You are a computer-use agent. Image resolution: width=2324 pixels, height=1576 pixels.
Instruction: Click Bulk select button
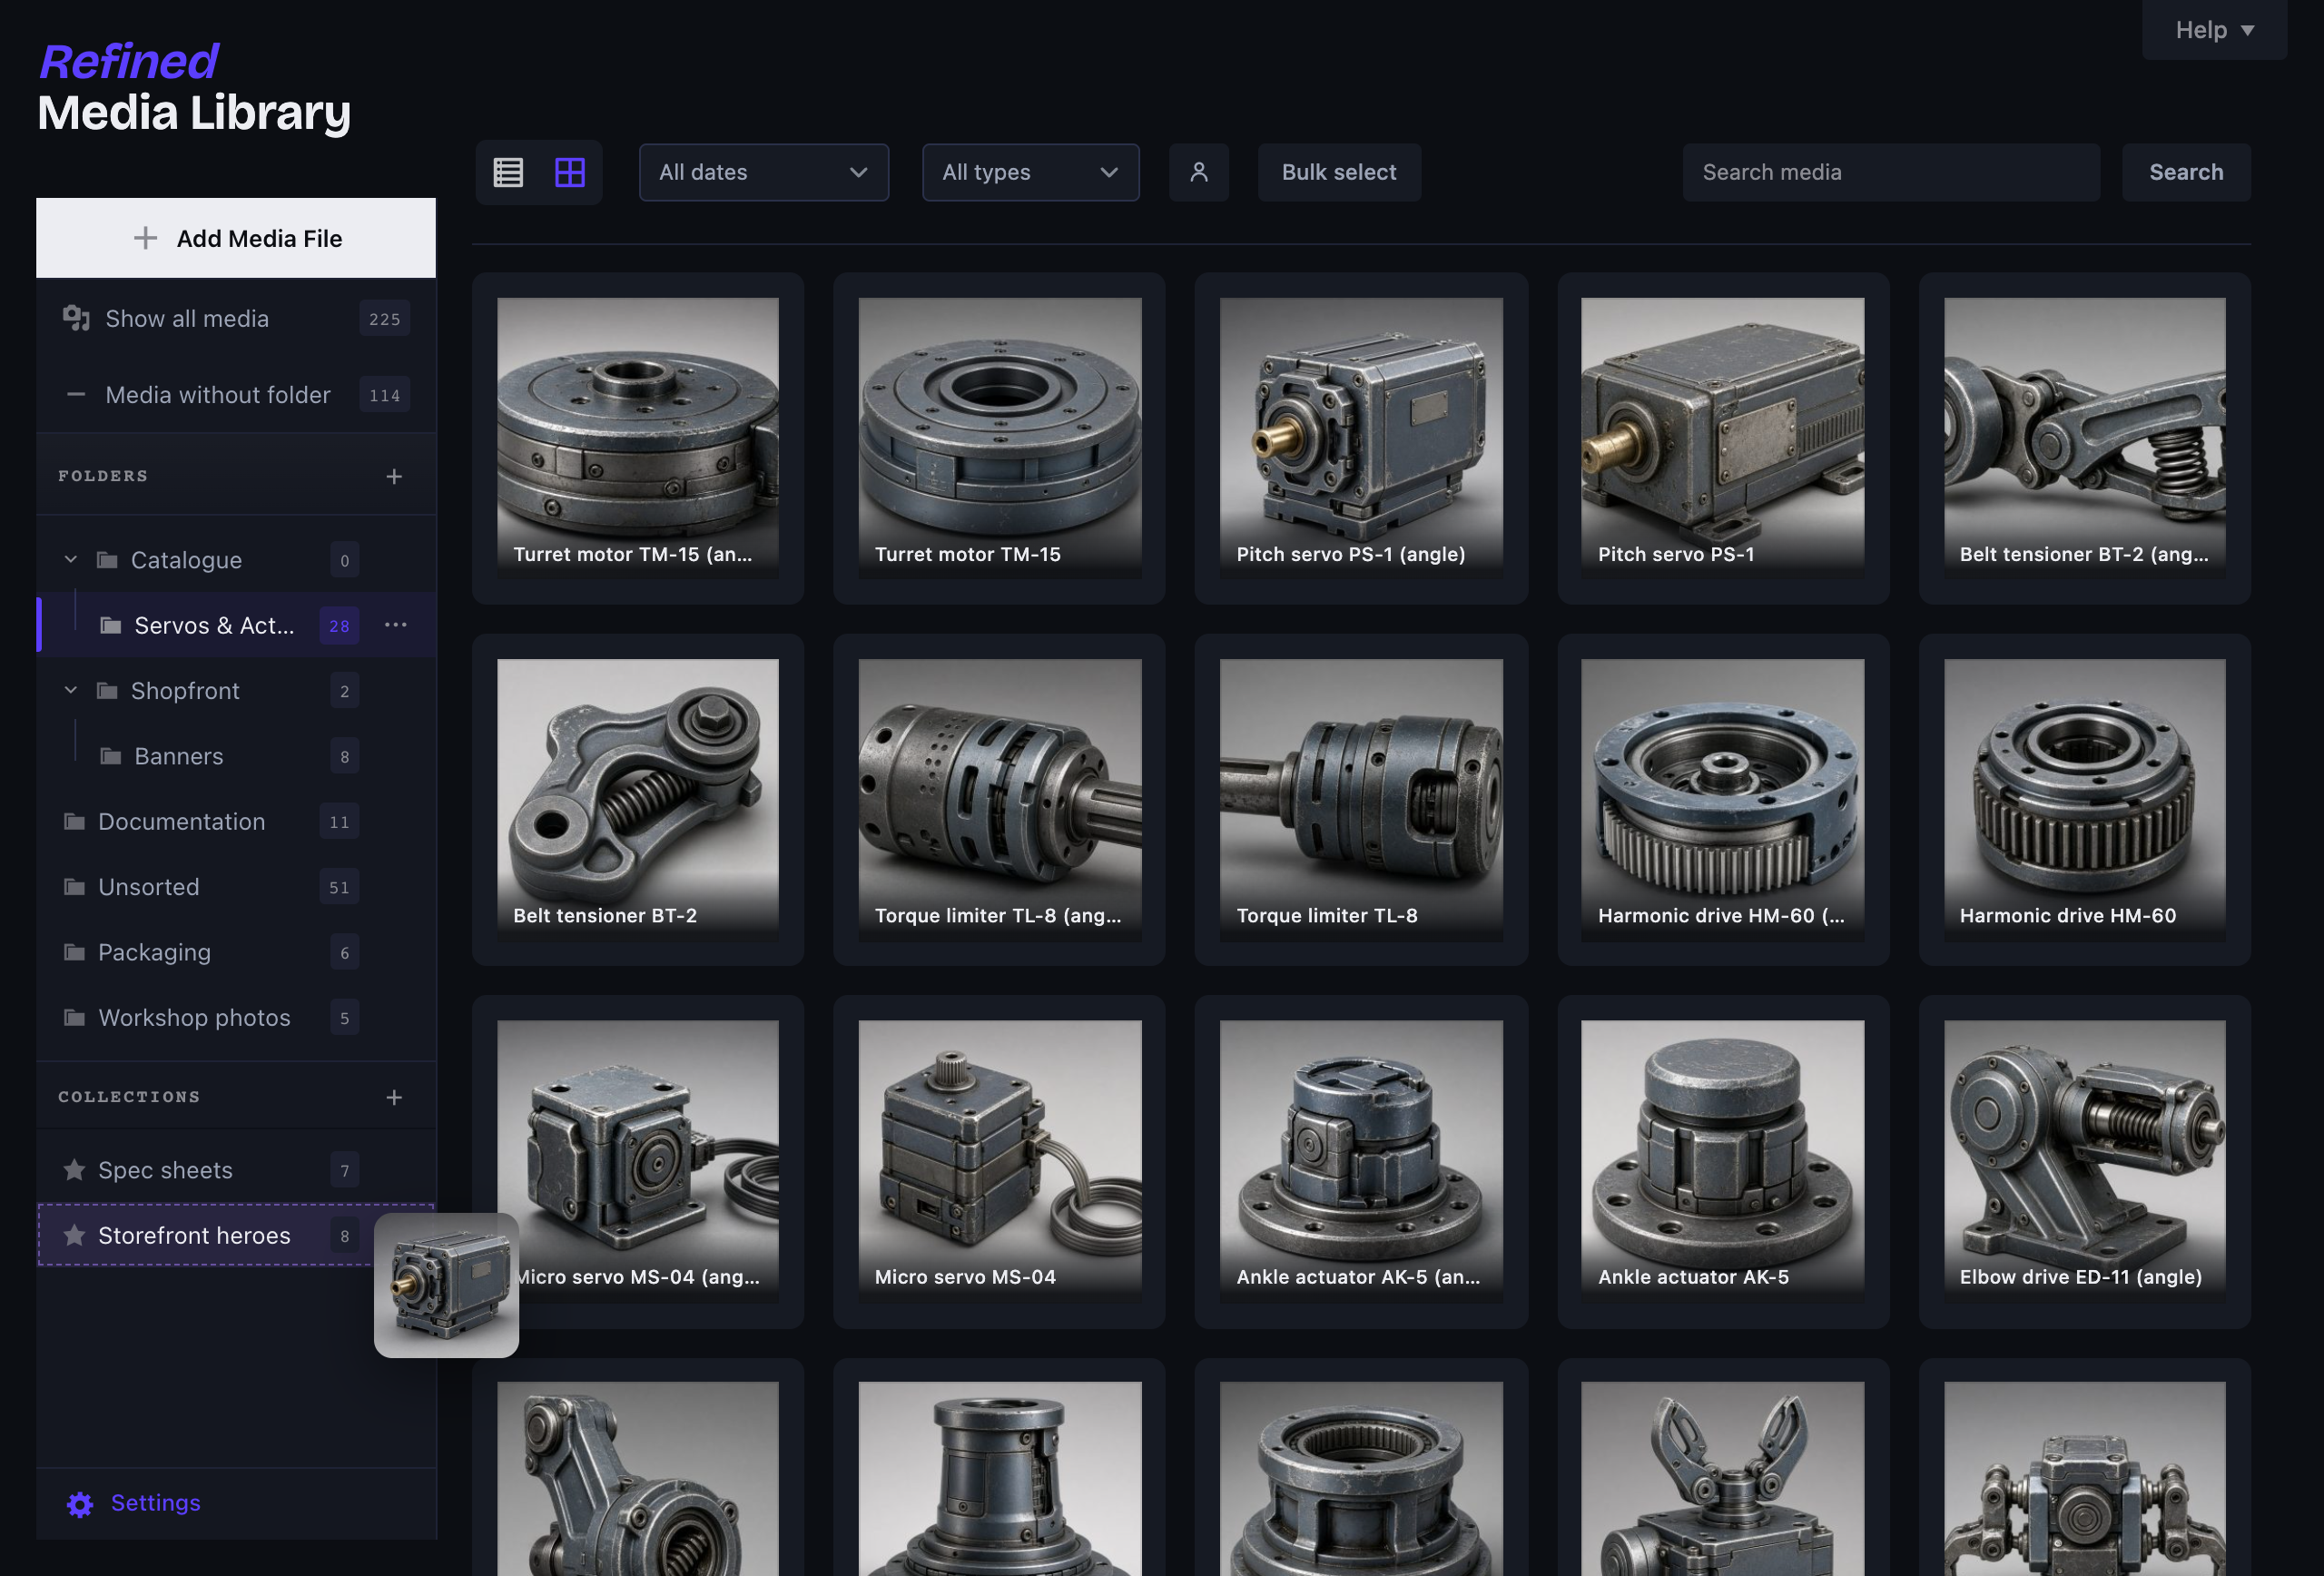tap(1339, 172)
